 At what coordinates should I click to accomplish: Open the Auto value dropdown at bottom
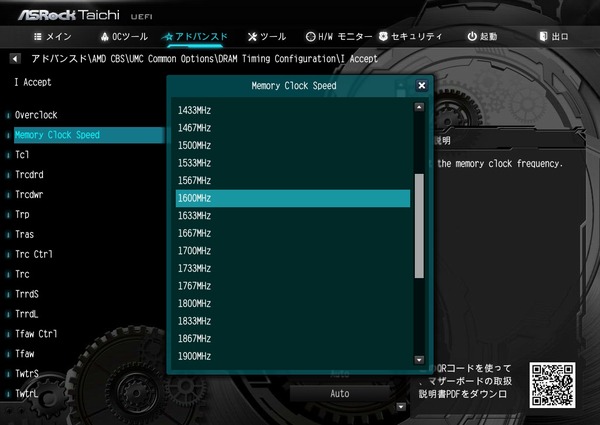click(339, 394)
